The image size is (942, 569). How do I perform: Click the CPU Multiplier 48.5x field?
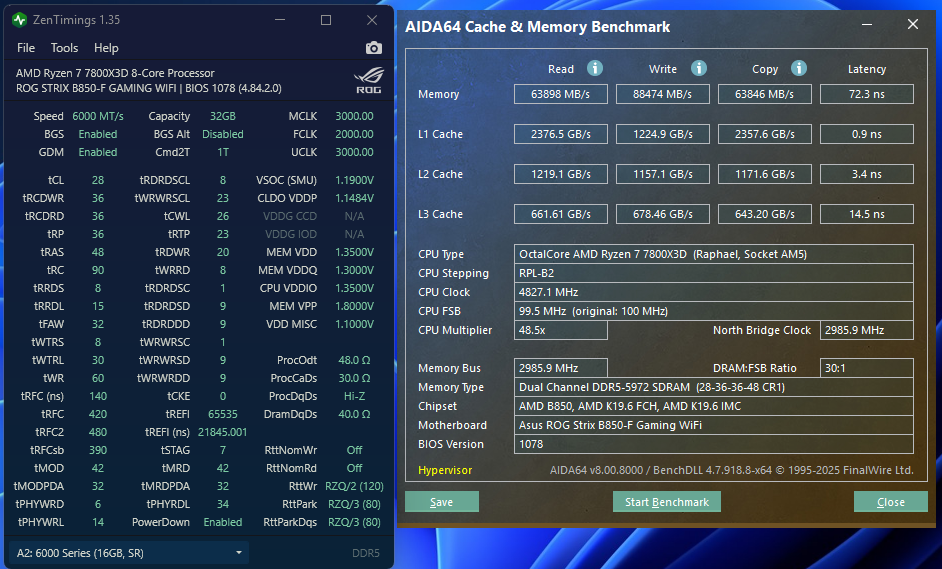coord(561,330)
